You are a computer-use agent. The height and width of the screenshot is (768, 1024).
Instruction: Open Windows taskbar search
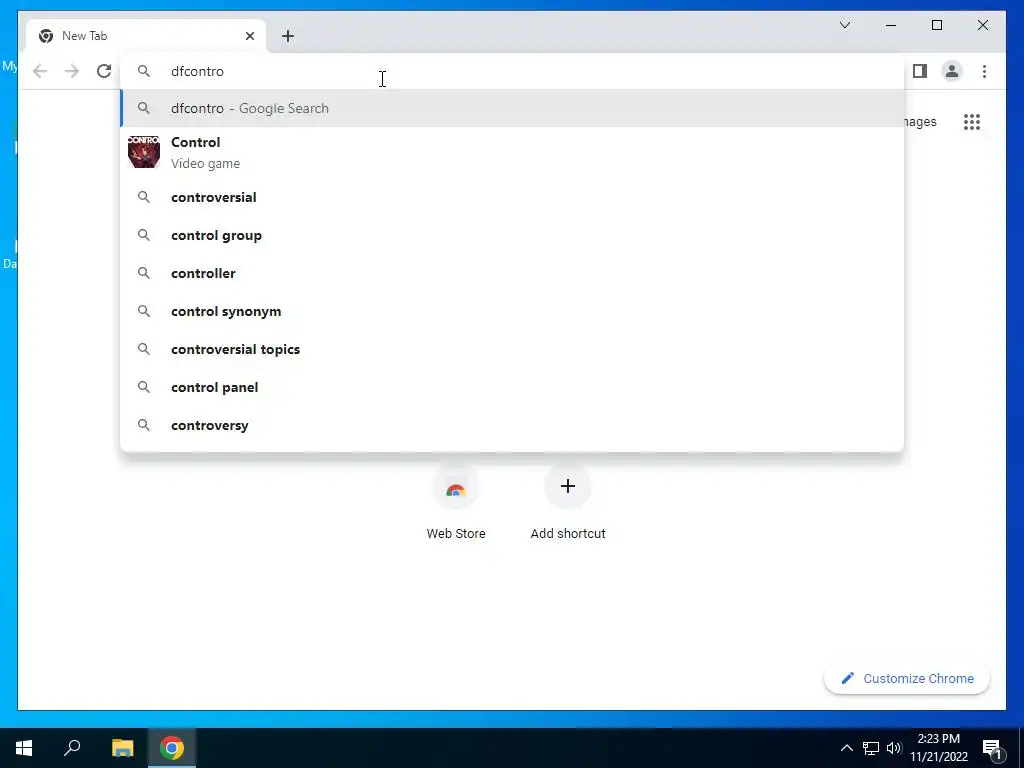click(x=72, y=748)
